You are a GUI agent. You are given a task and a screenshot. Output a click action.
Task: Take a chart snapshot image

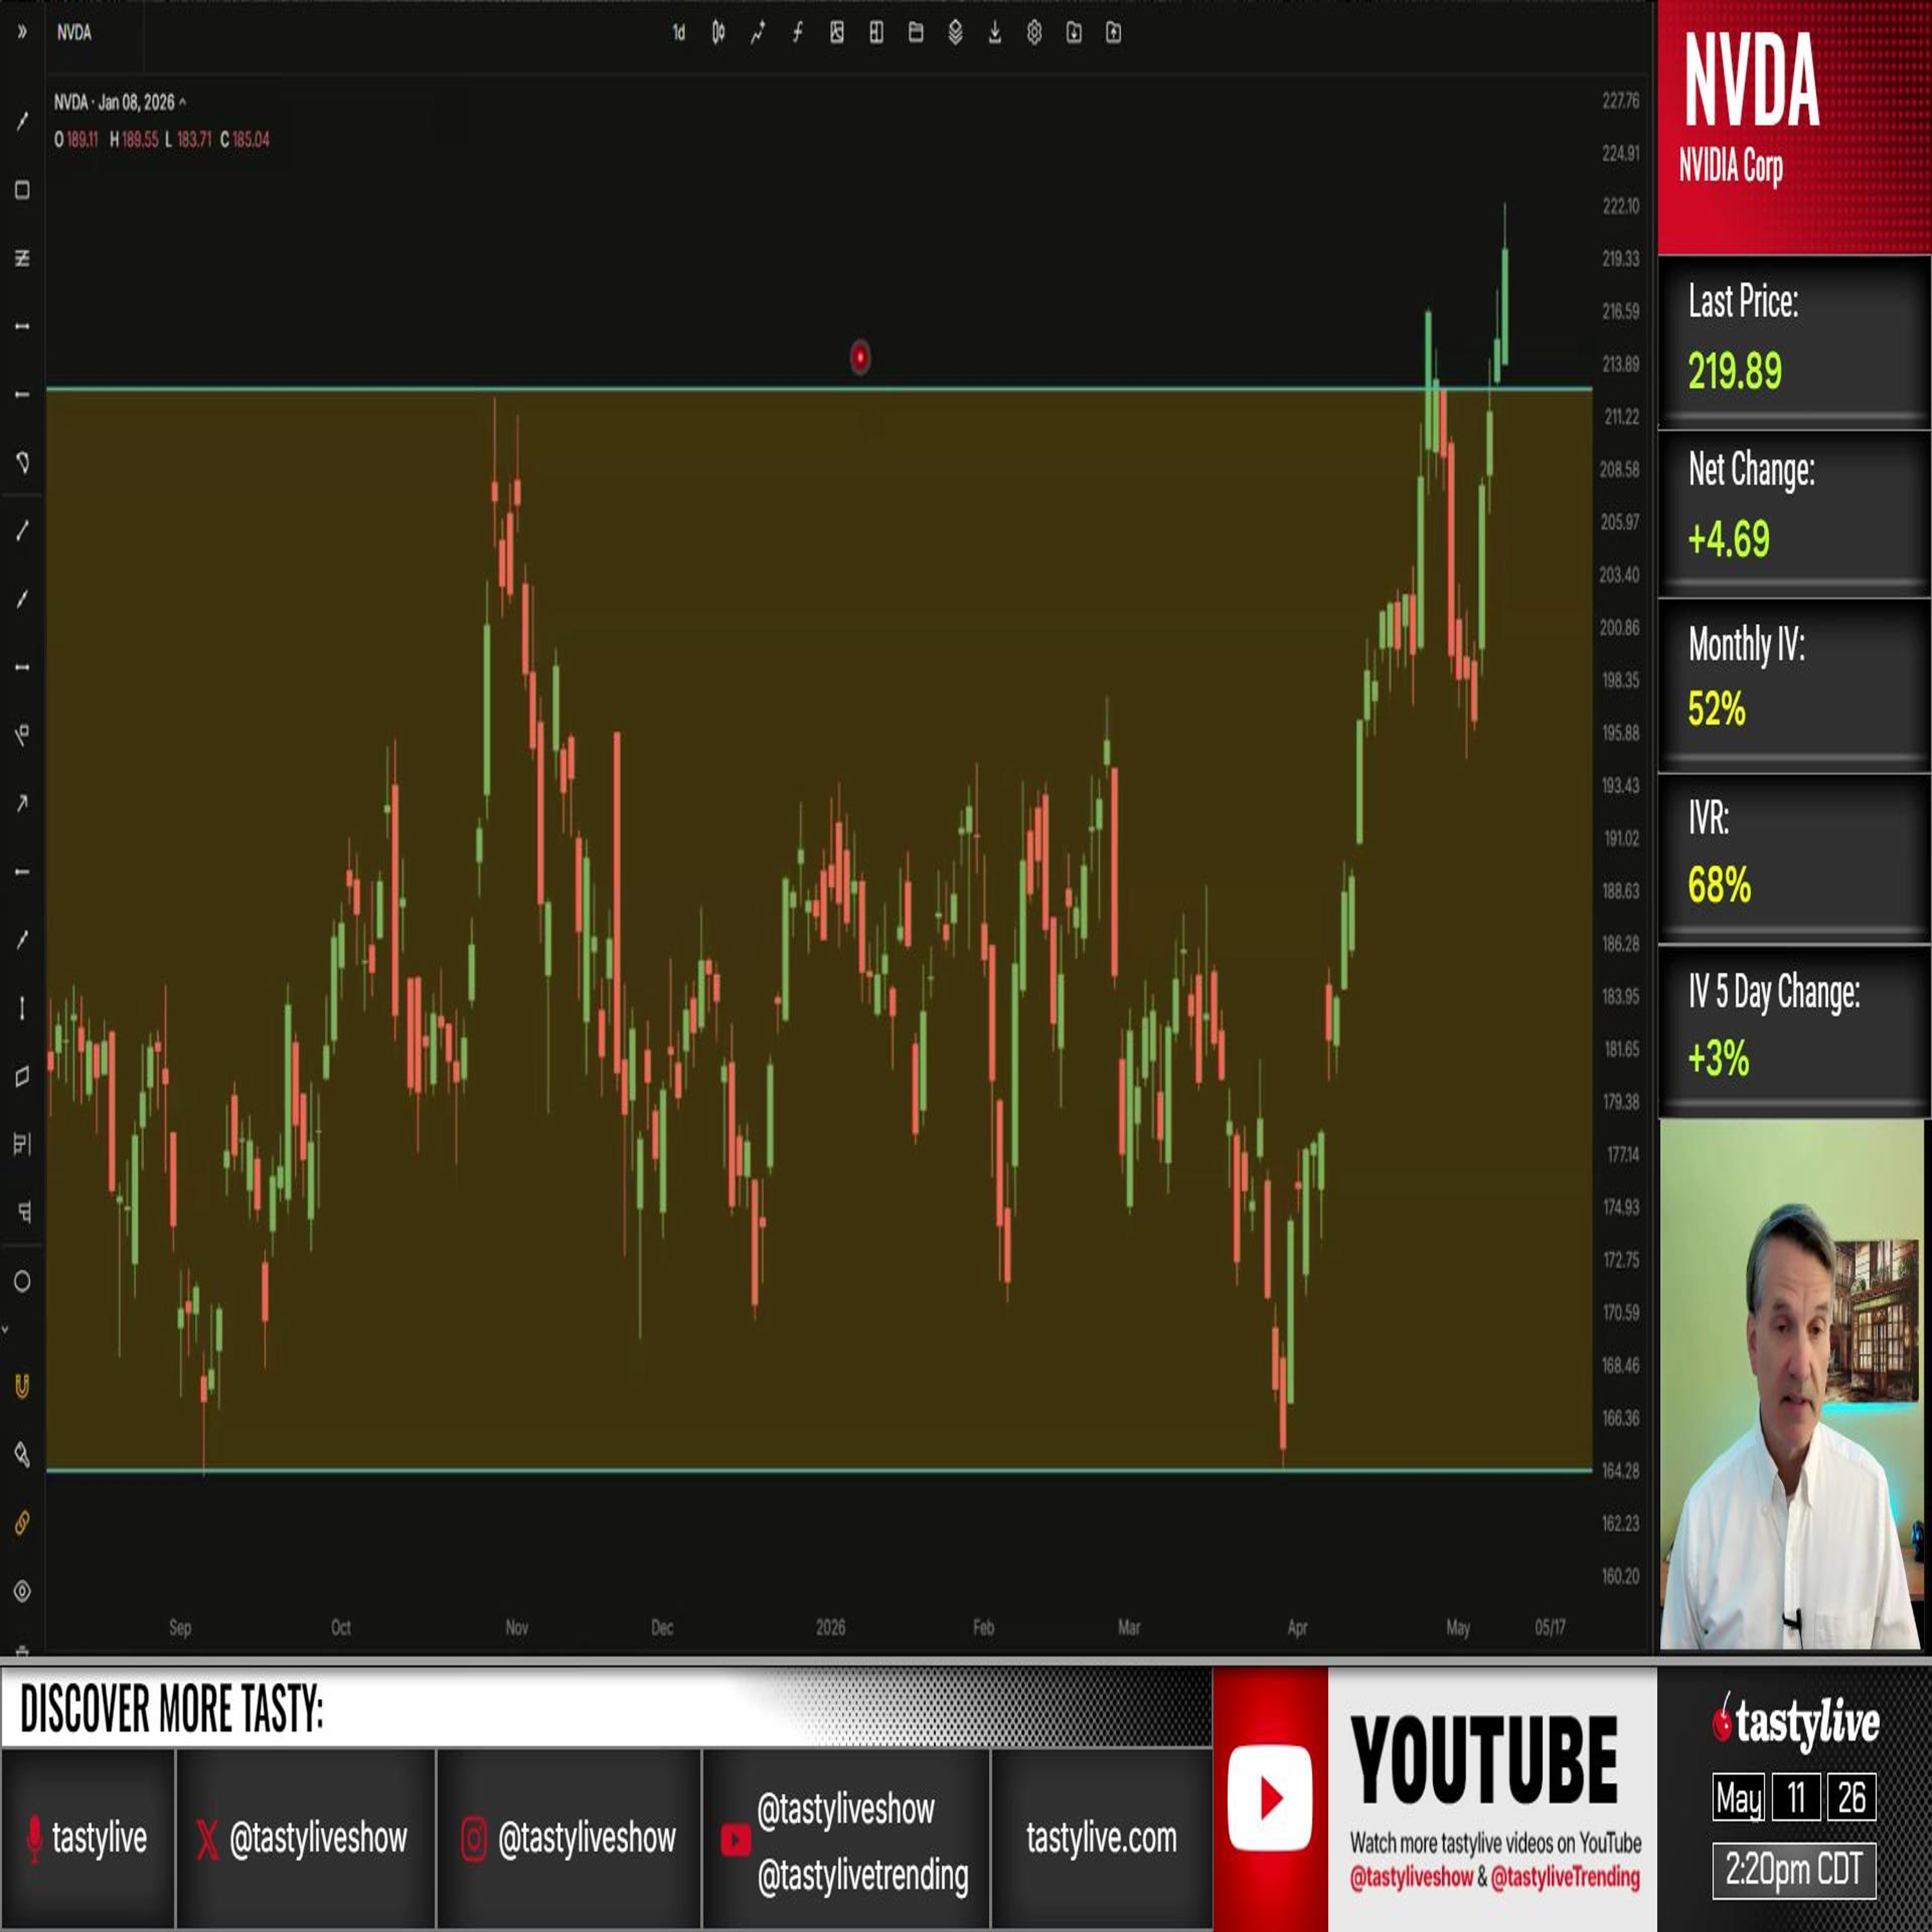tap(837, 33)
